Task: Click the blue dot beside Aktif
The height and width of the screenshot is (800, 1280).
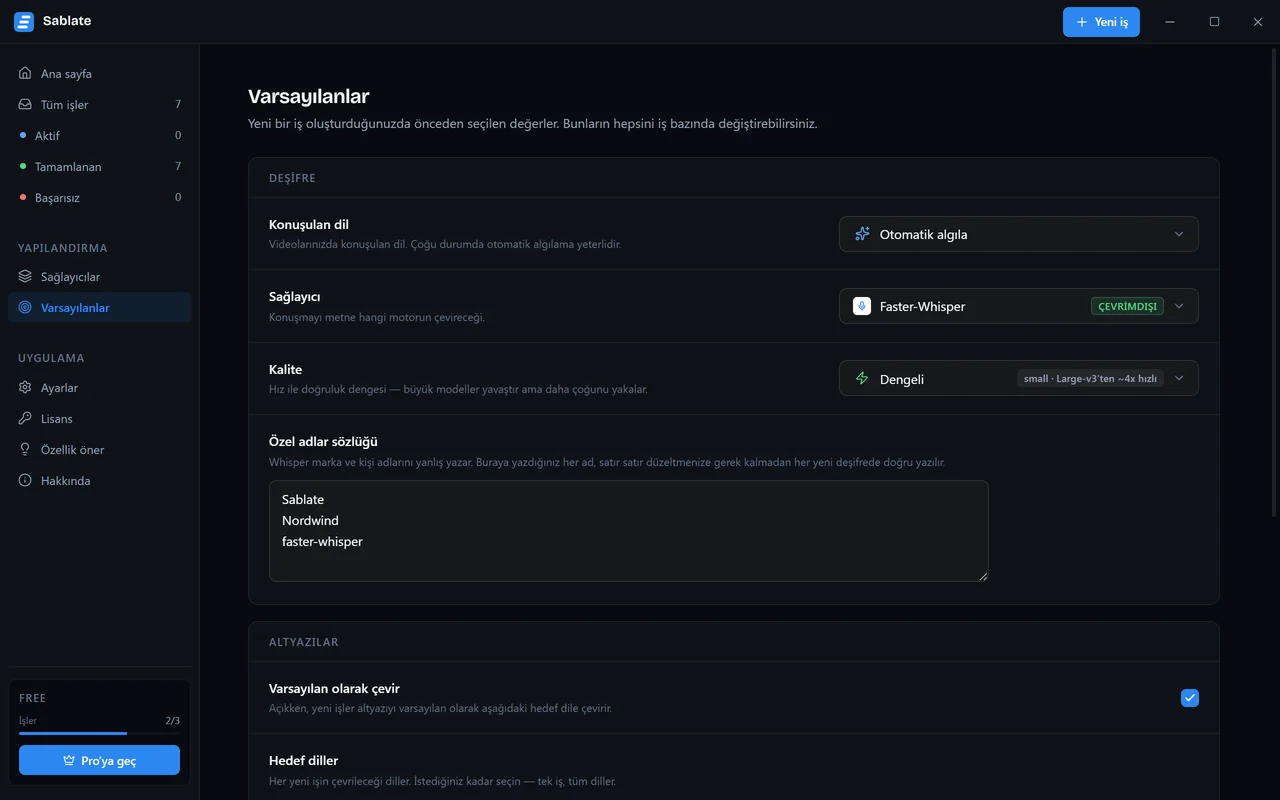Action: pyautogui.click(x=23, y=135)
